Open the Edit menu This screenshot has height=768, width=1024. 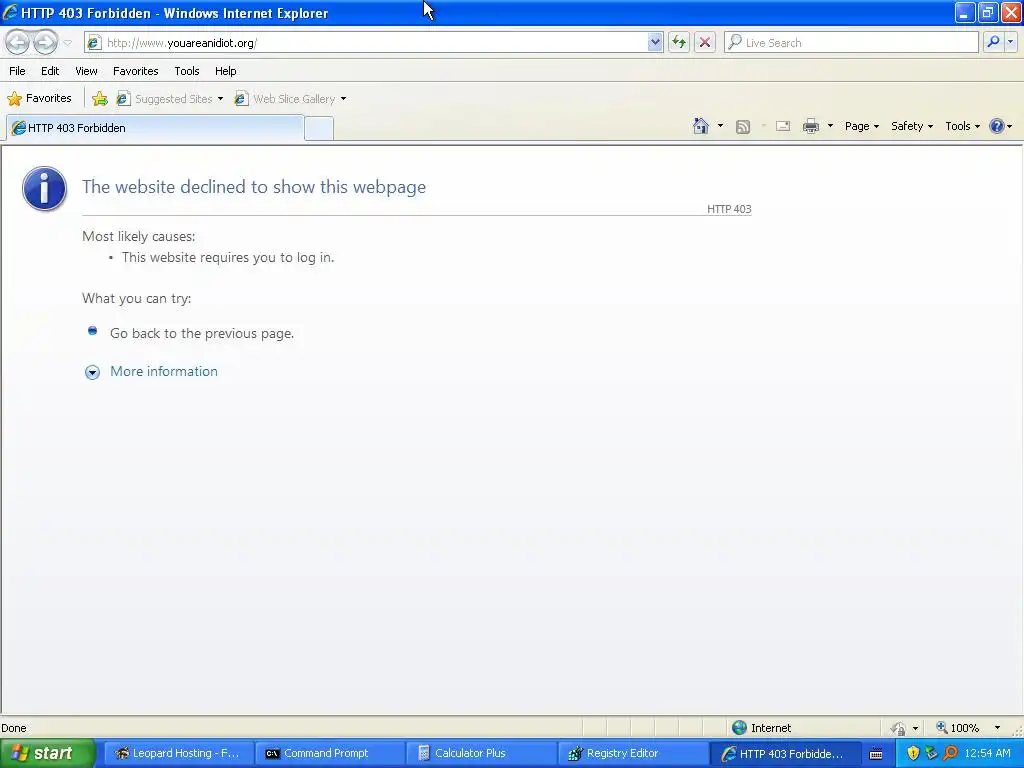[50, 71]
